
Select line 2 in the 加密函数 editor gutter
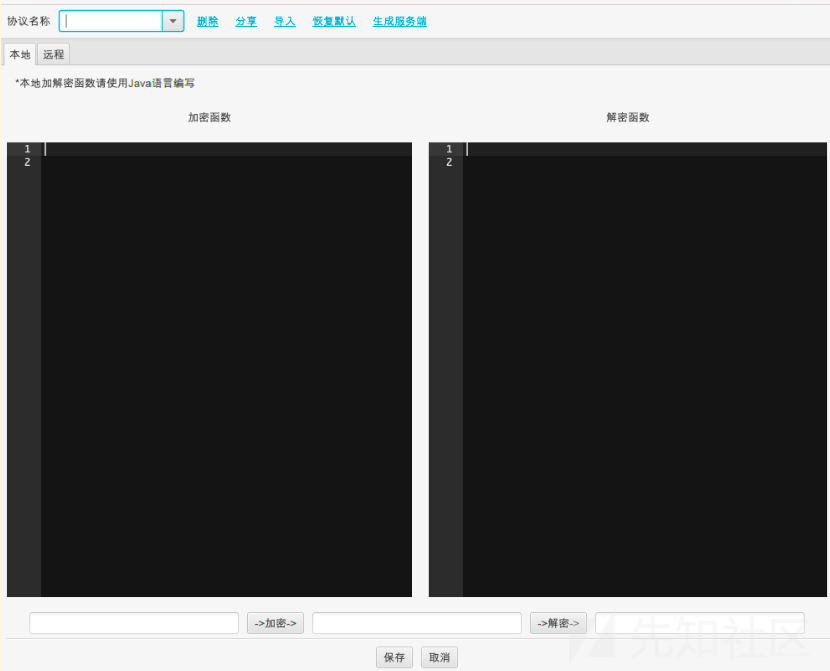point(27,162)
